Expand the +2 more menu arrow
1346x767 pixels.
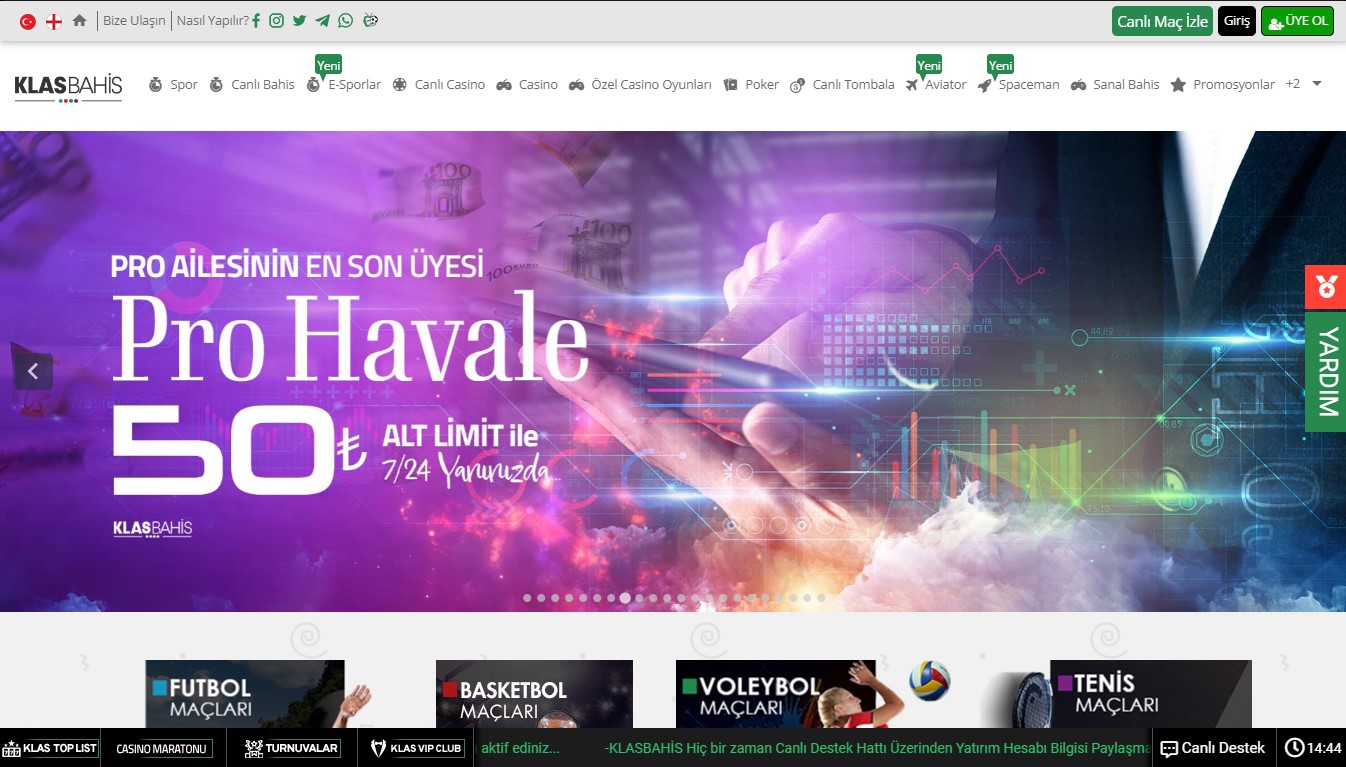1317,84
